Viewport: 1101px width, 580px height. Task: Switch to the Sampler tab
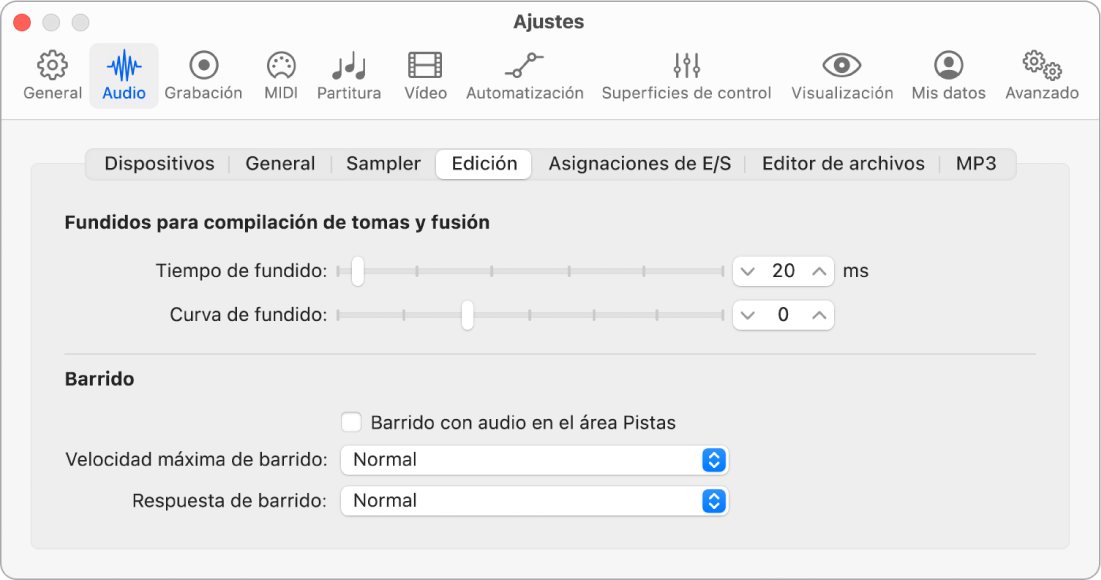pyautogui.click(x=383, y=164)
